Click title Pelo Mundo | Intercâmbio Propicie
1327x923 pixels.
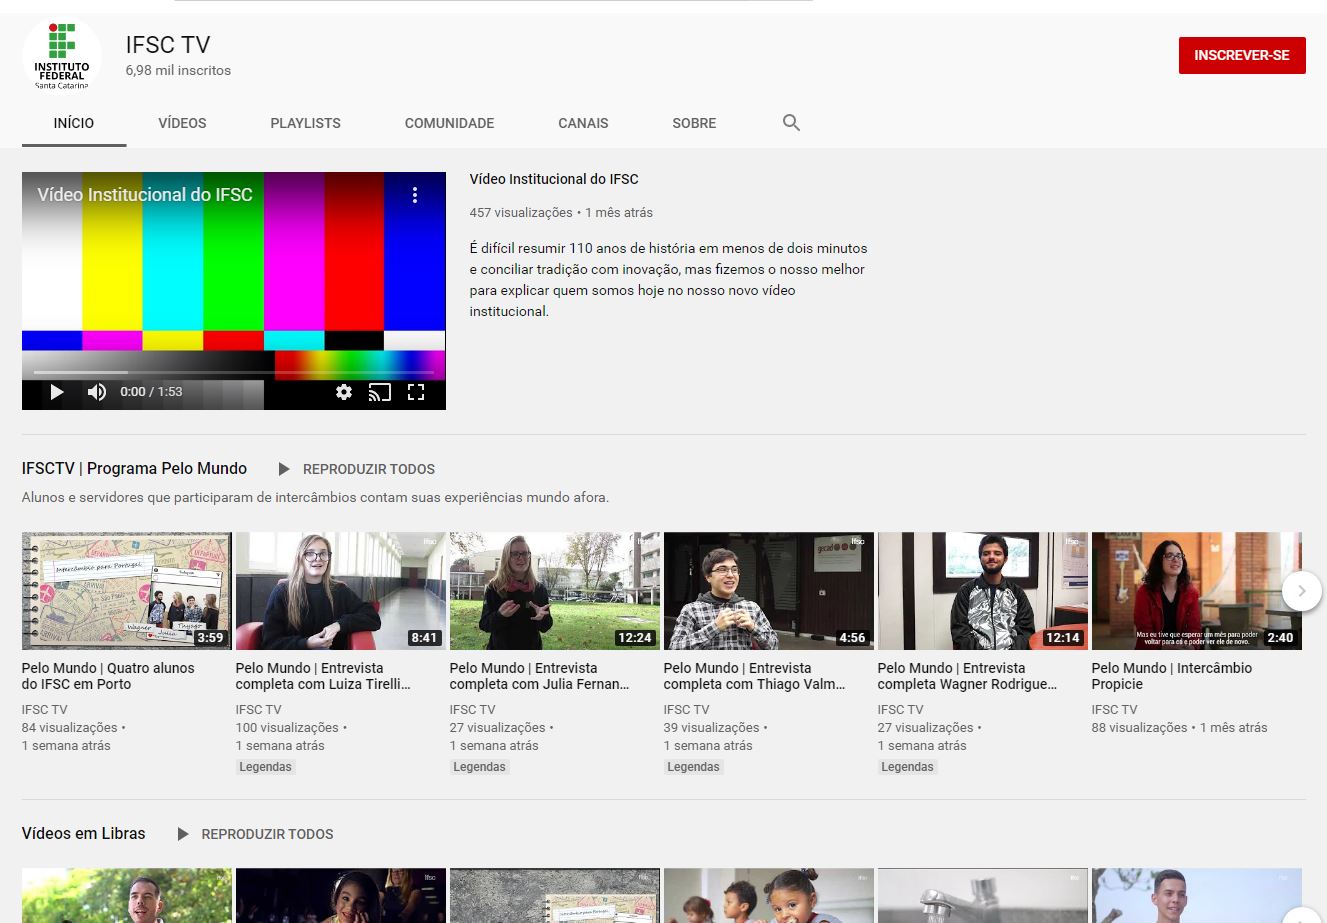pos(1172,676)
